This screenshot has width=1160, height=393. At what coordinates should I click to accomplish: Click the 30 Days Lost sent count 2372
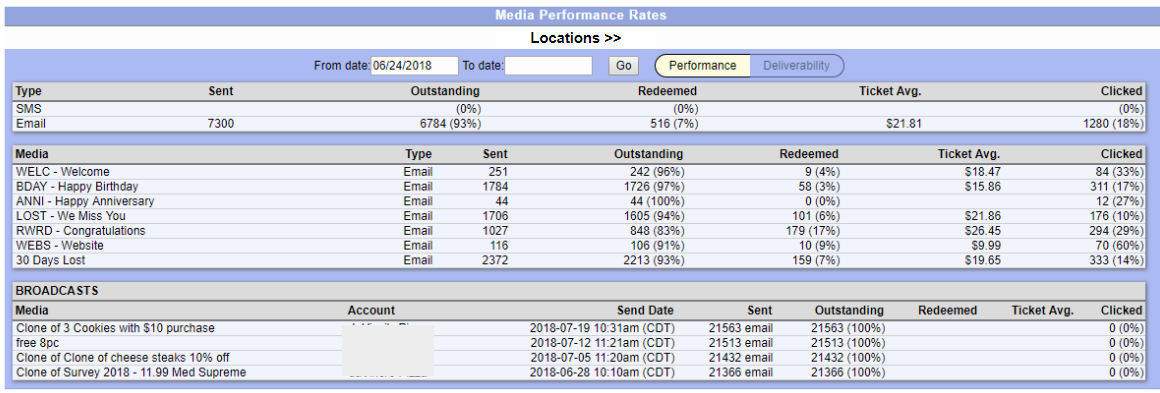[x=495, y=261]
